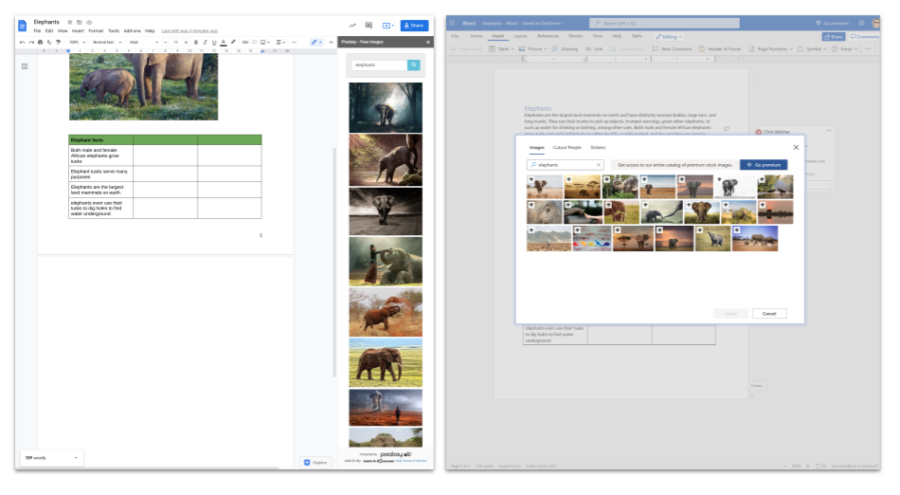Open the Arial font dropdown in Docs
900x495 pixels.
point(143,42)
